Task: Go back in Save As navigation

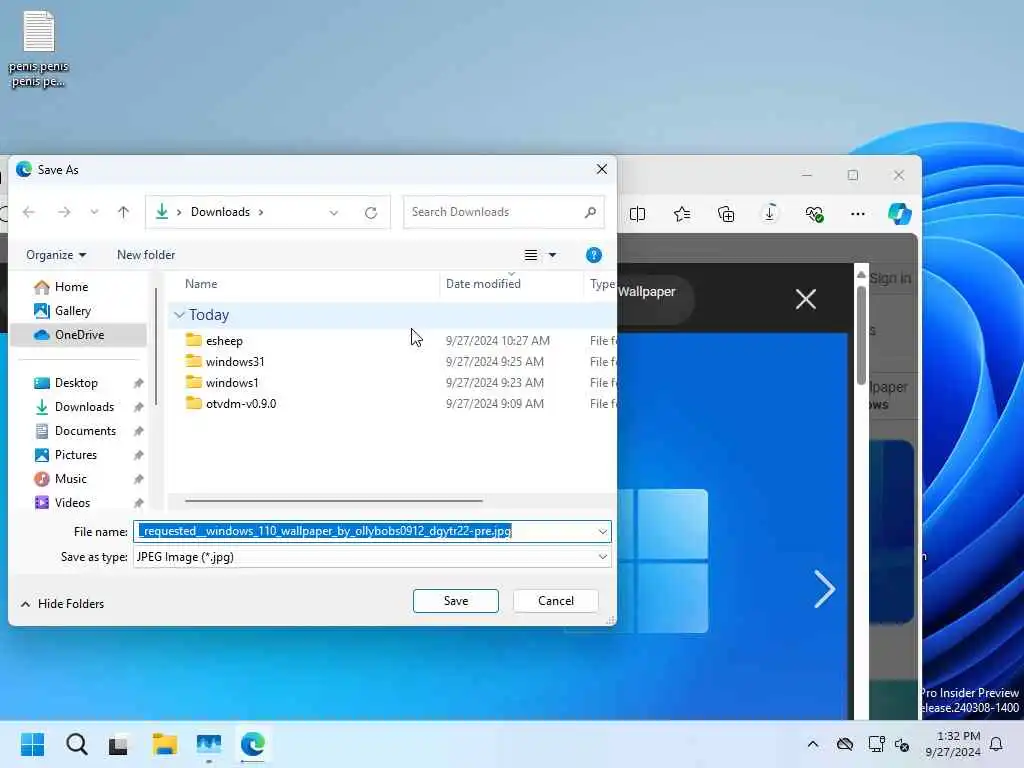Action: 29,212
